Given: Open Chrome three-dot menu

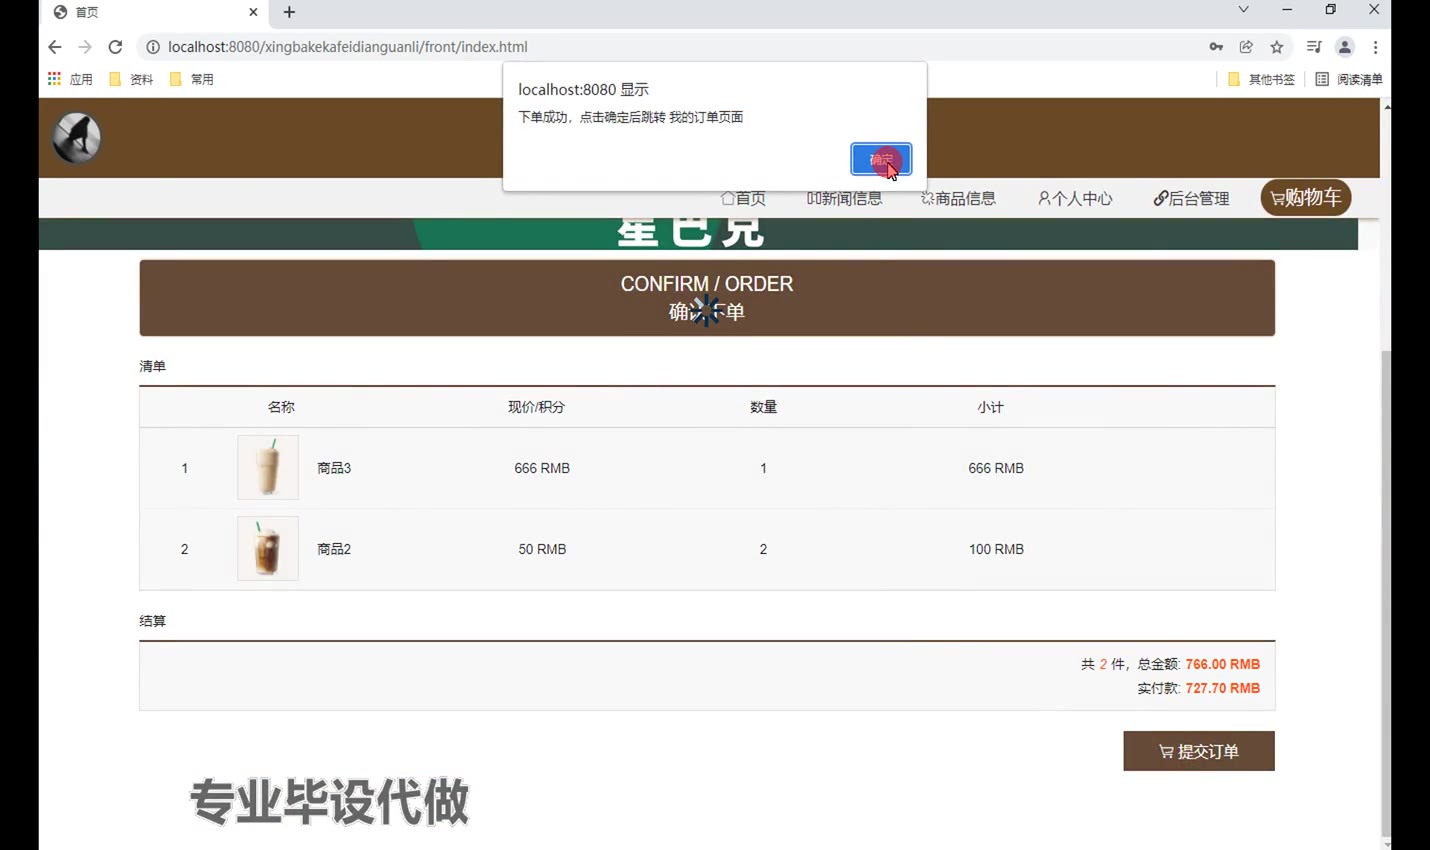Looking at the screenshot, I should [1376, 47].
